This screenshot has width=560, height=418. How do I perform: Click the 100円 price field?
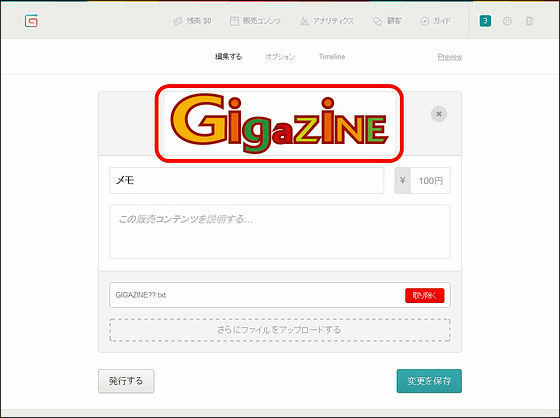click(430, 180)
